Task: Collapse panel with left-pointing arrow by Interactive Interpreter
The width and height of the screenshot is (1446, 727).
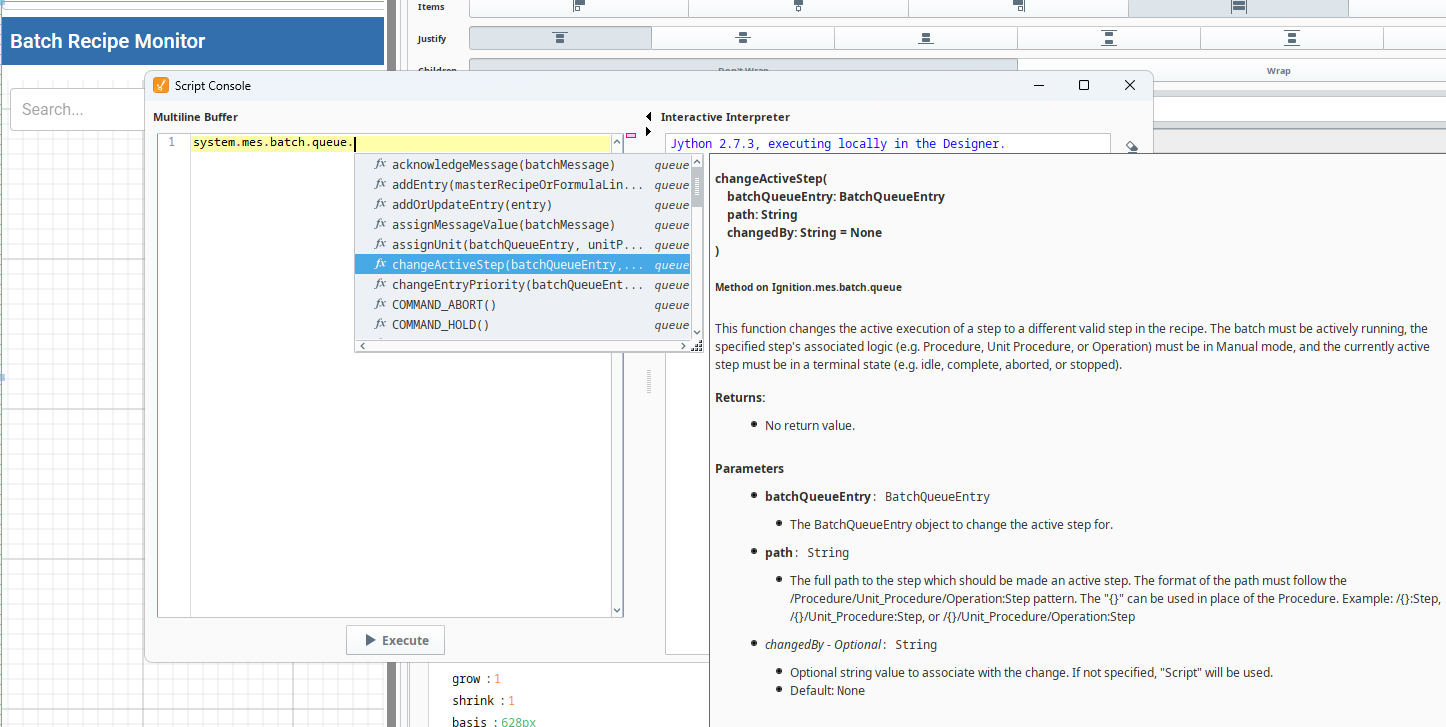Action: [648, 117]
